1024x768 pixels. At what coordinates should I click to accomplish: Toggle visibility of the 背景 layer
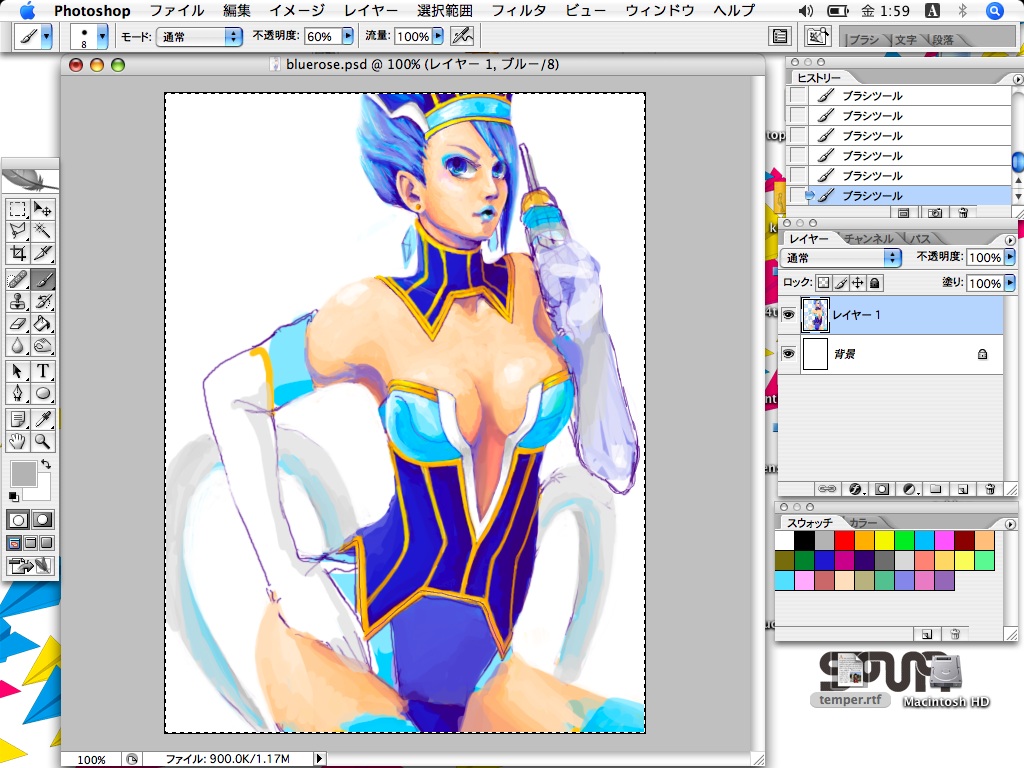788,354
